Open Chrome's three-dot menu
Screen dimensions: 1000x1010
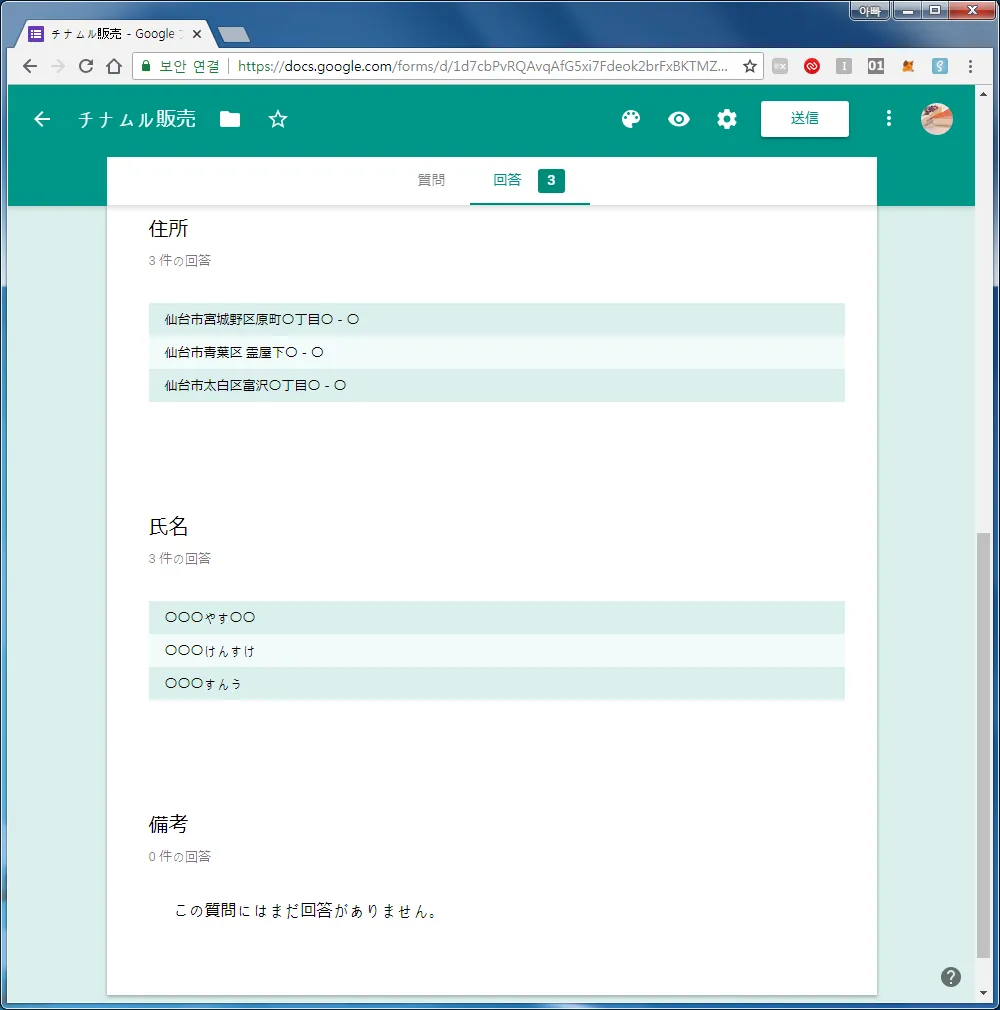point(970,66)
